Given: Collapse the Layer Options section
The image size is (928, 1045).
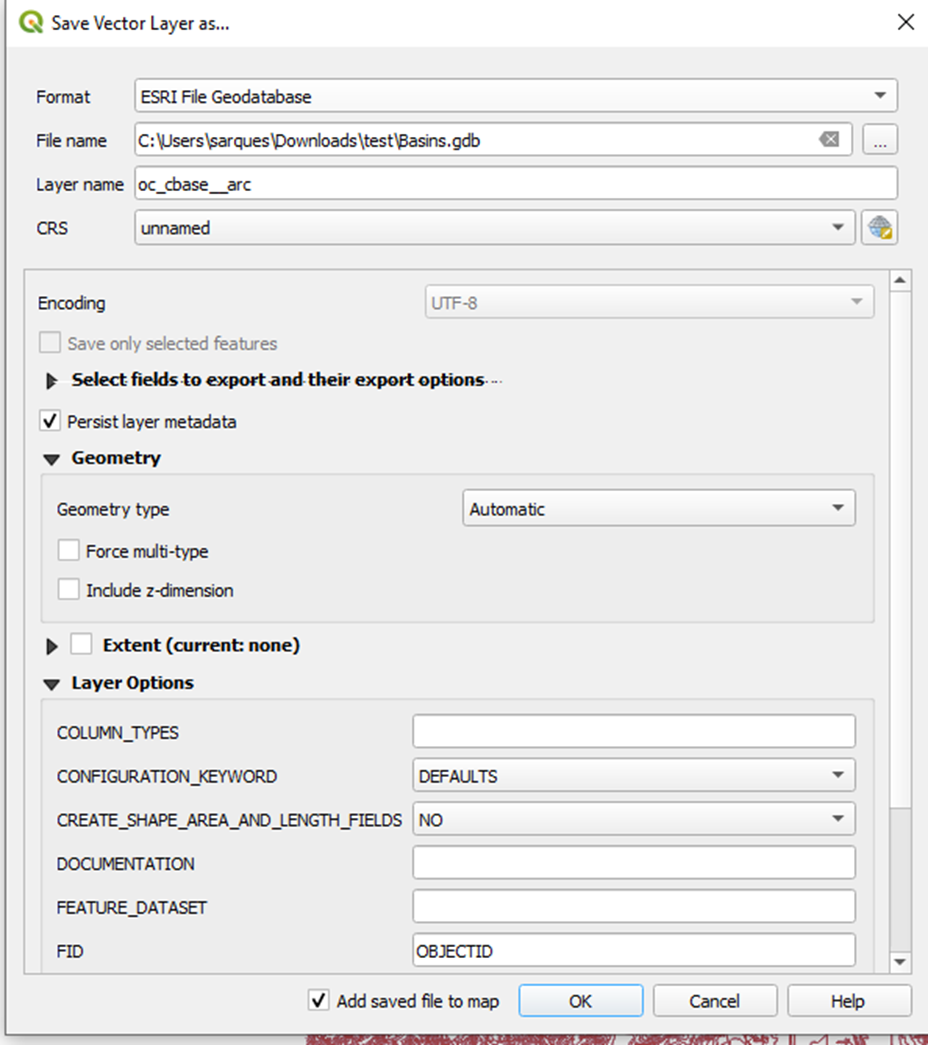Looking at the screenshot, I should (51, 684).
